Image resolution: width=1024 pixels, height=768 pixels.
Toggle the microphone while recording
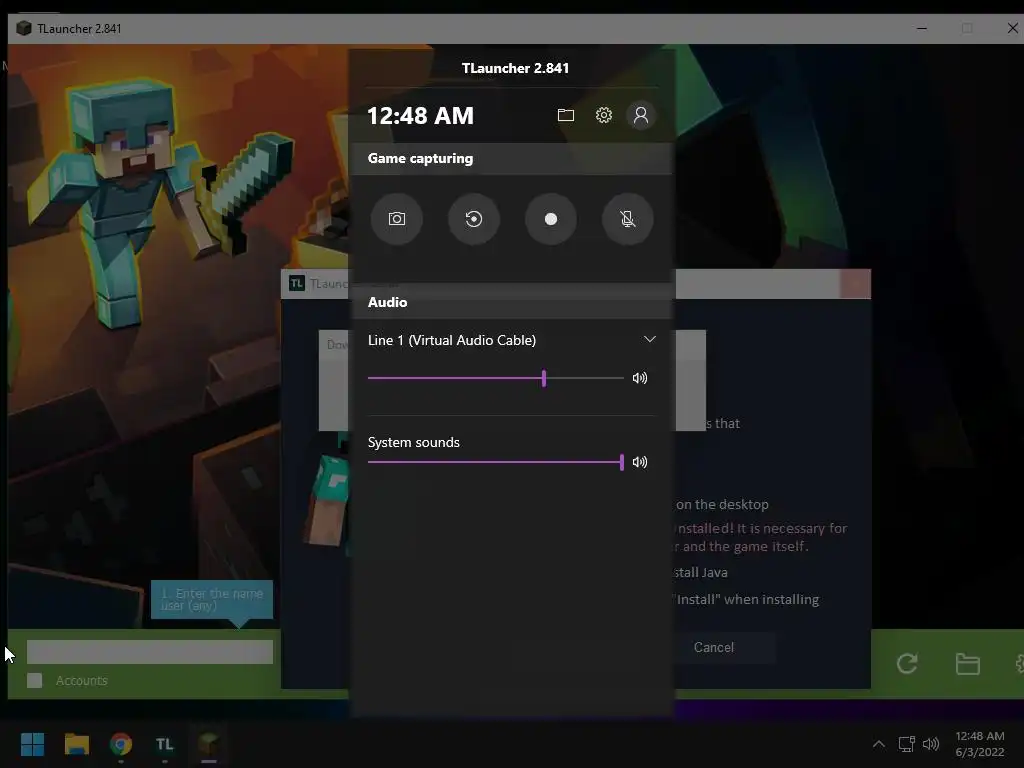pos(628,219)
